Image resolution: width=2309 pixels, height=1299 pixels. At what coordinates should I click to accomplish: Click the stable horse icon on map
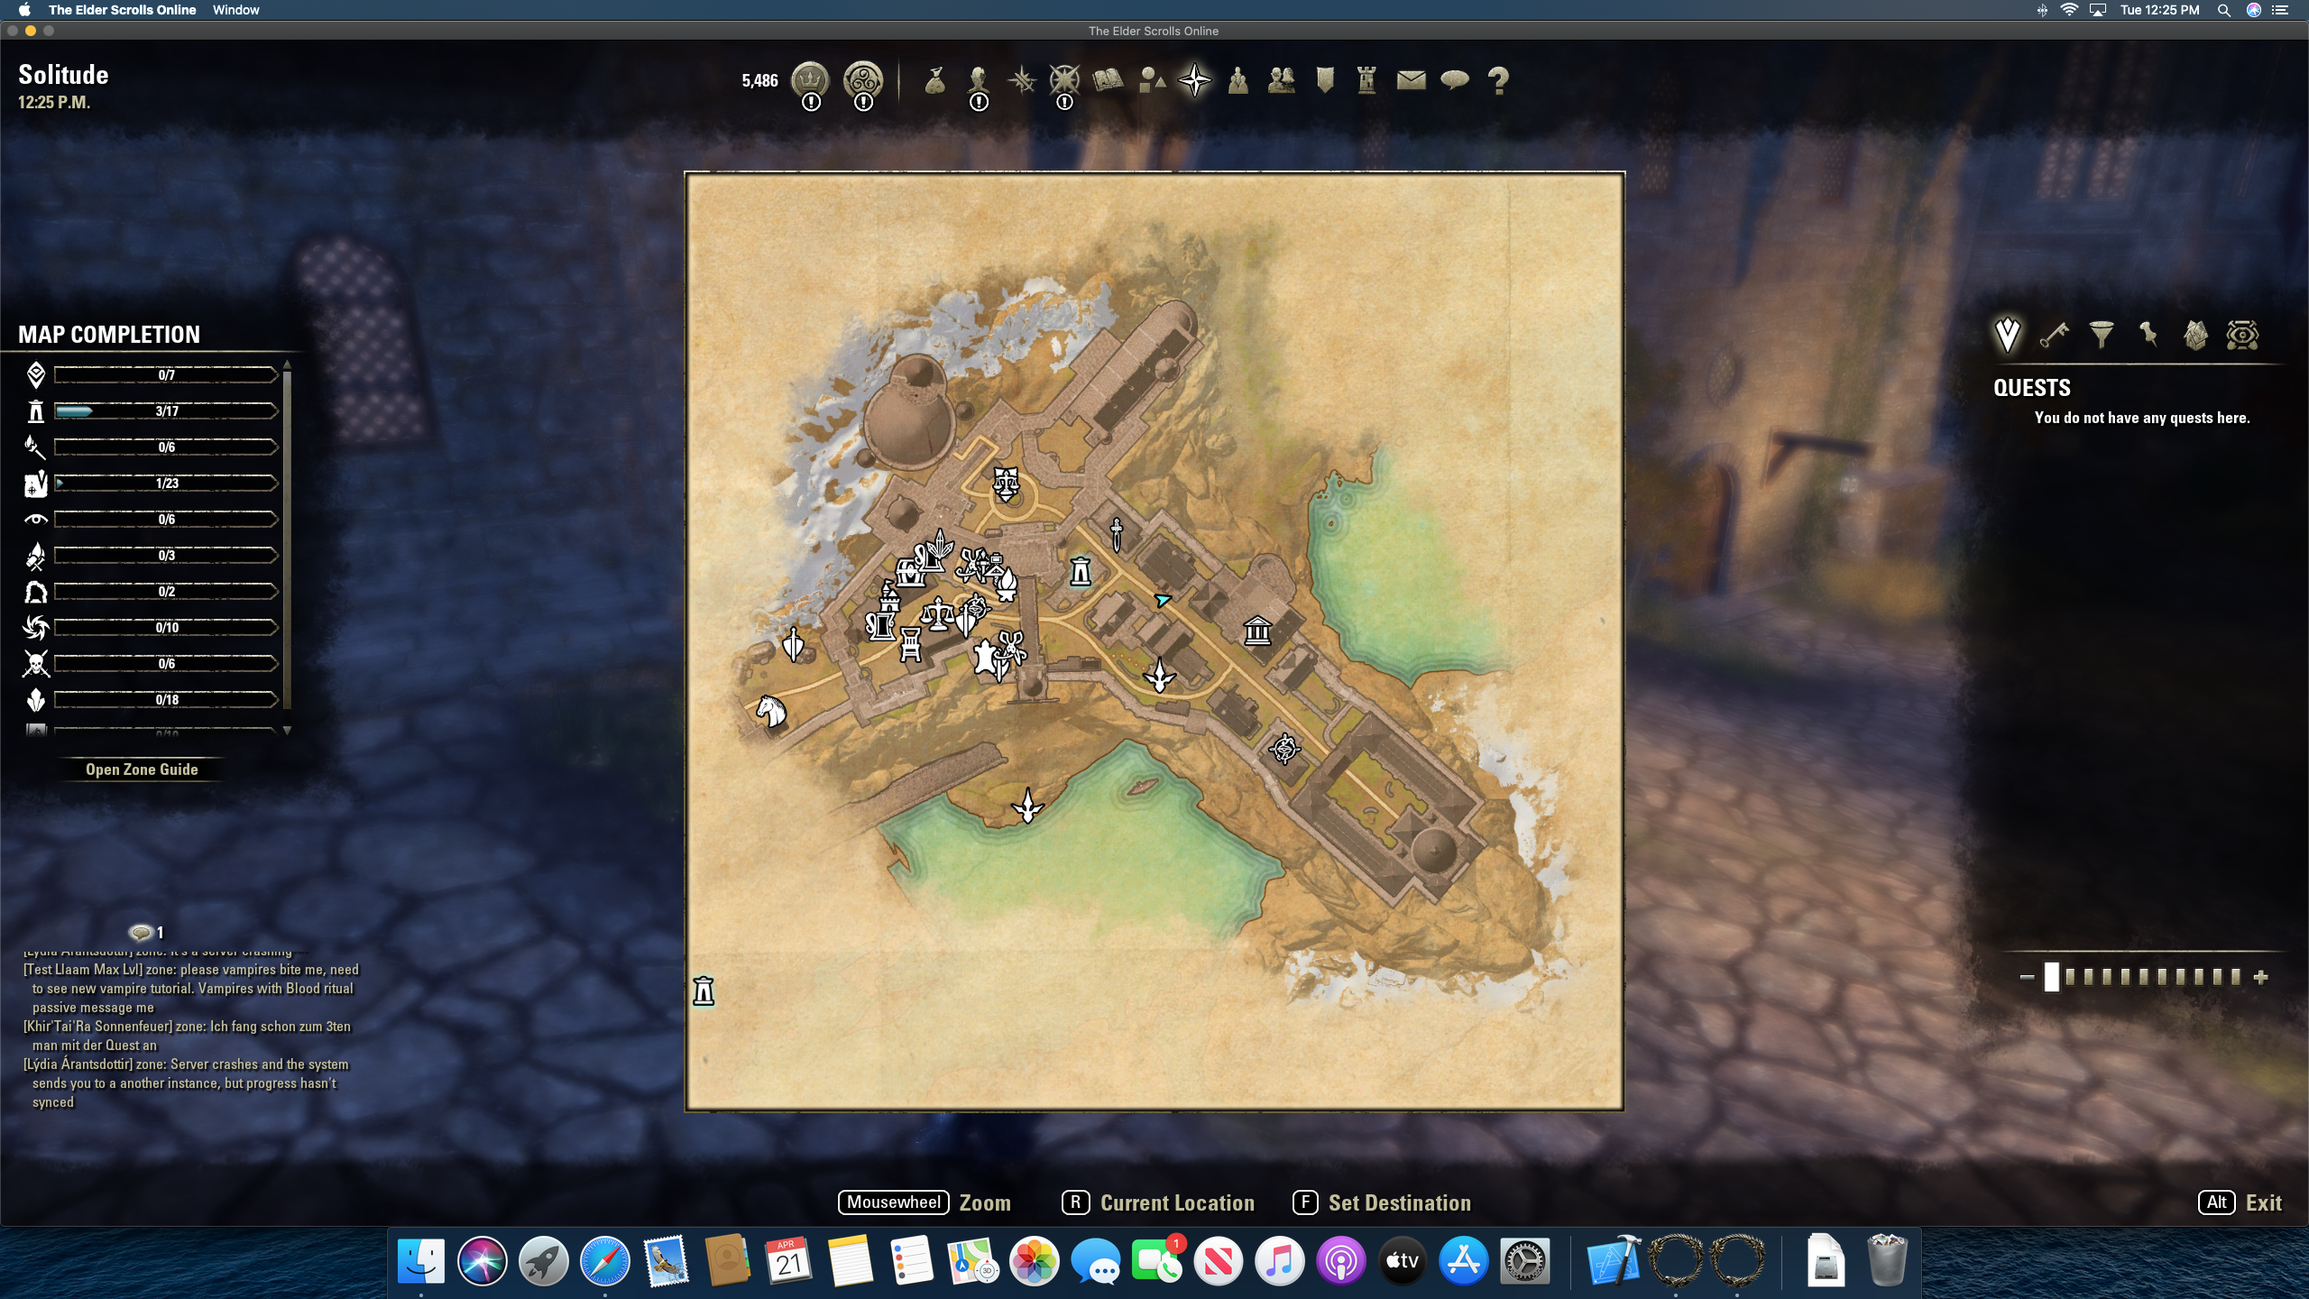[x=771, y=710]
